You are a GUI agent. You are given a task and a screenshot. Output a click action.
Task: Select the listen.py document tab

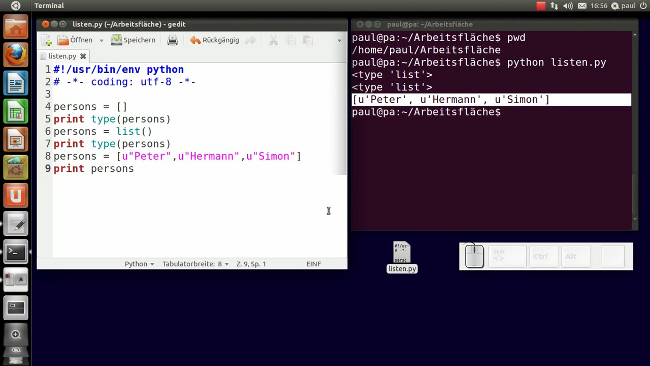pos(62,56)
